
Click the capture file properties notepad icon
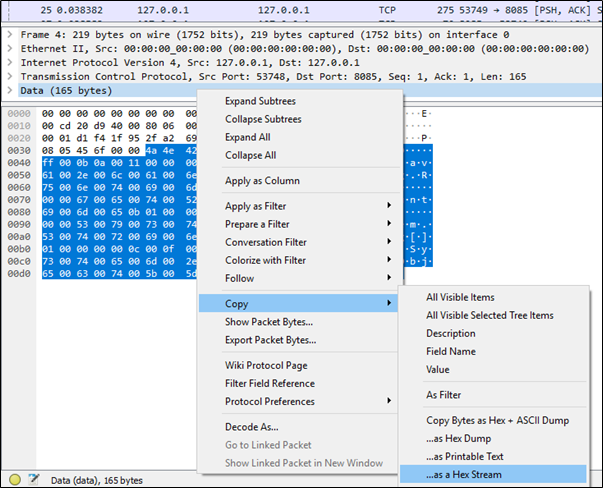click(x=34, y=479)
